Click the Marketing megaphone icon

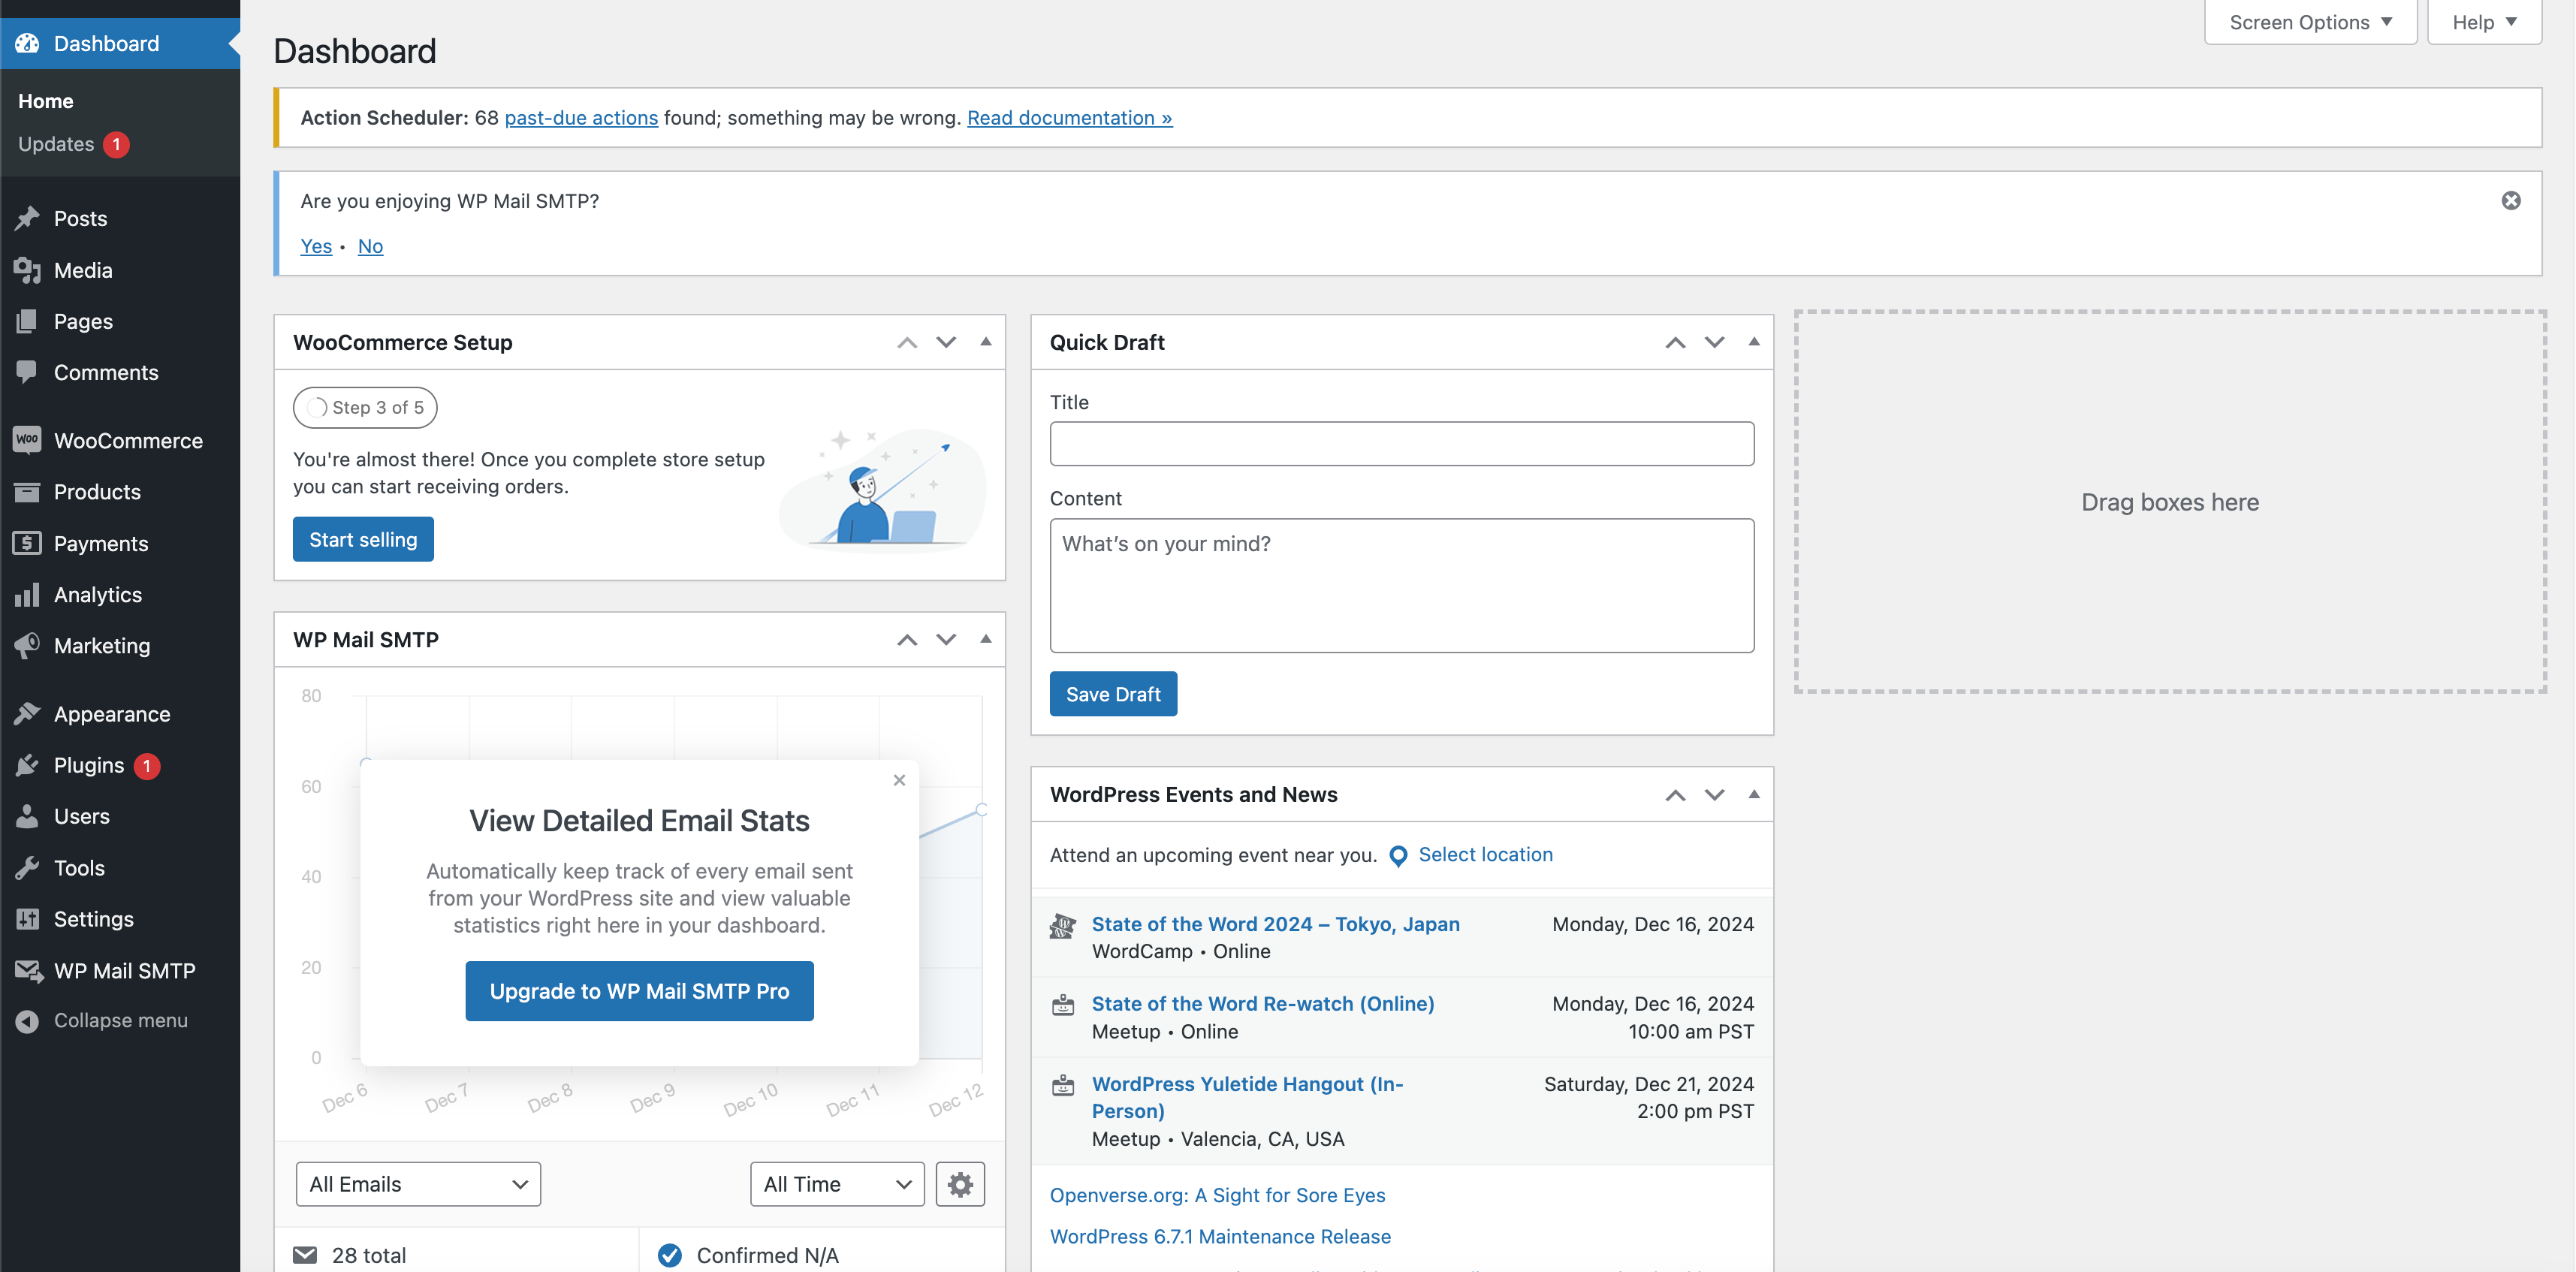tap(27, 645)
